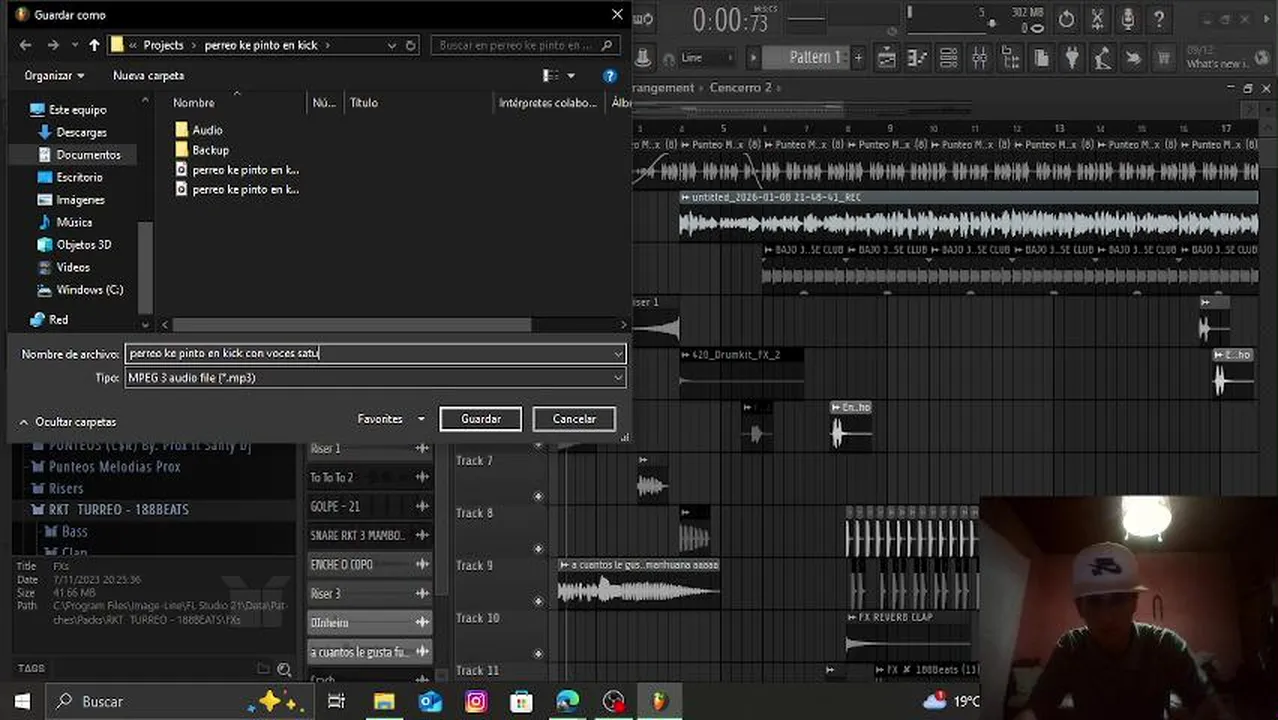Click the dialog's horizontal scrollbar
The height and width of the screenshot is (720, 1278).
tap(351, 325)
